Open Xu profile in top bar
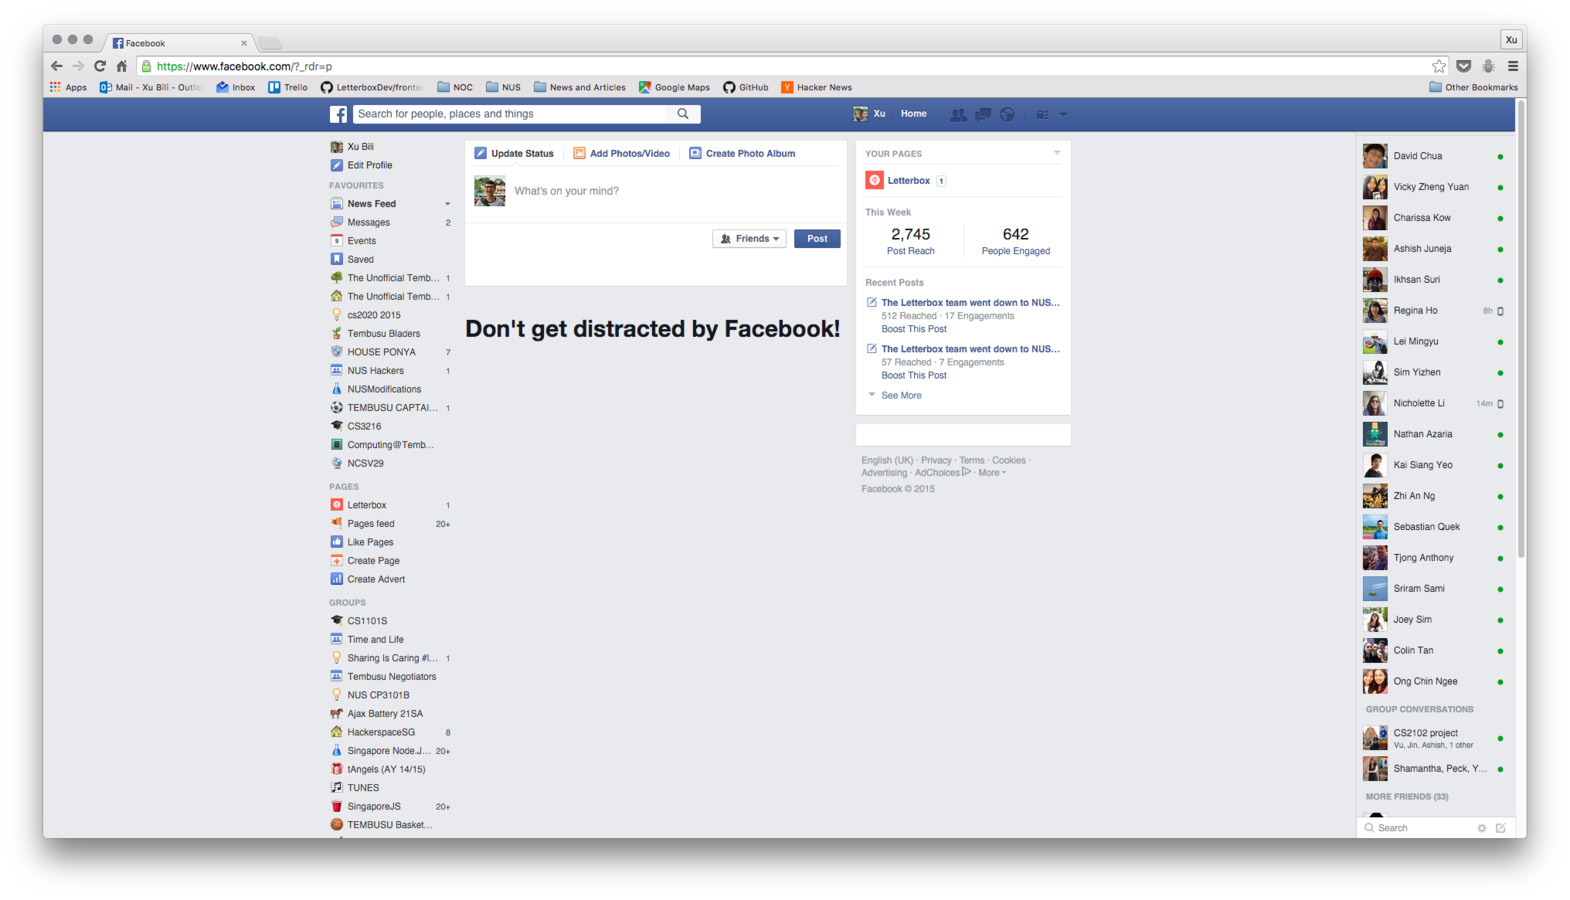This screenshot has height=900, width=1570. (869, 114)
